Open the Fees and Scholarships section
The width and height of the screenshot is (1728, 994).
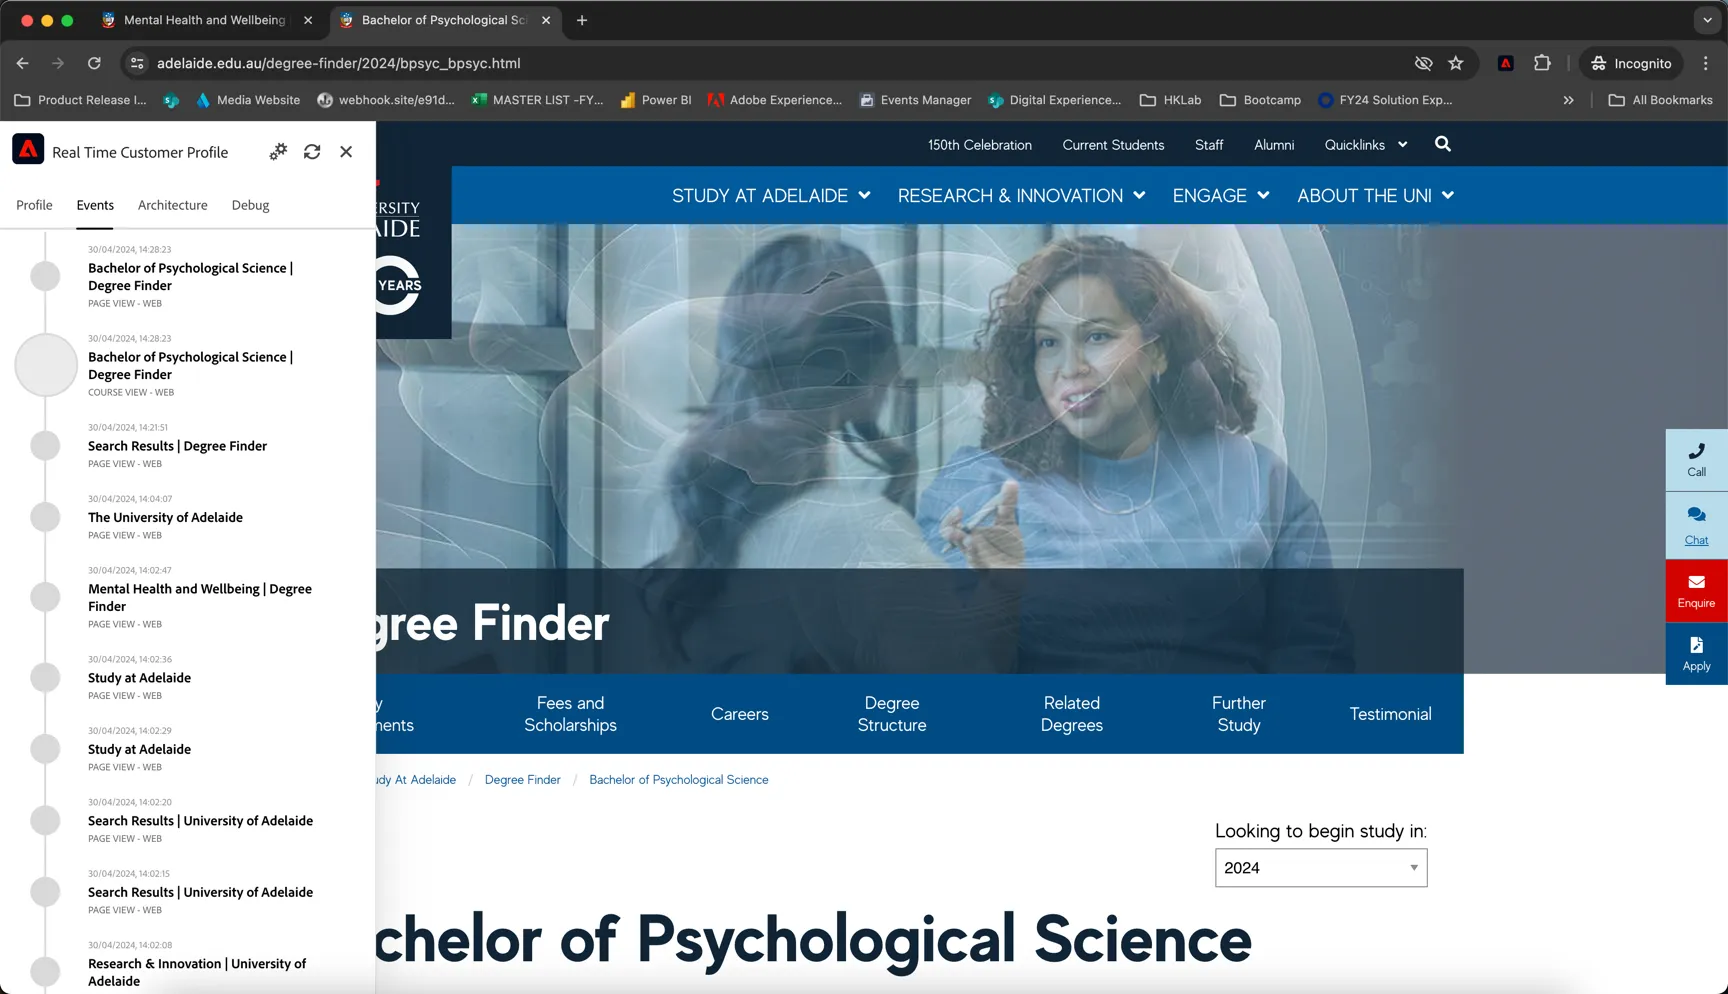(570, 714)
